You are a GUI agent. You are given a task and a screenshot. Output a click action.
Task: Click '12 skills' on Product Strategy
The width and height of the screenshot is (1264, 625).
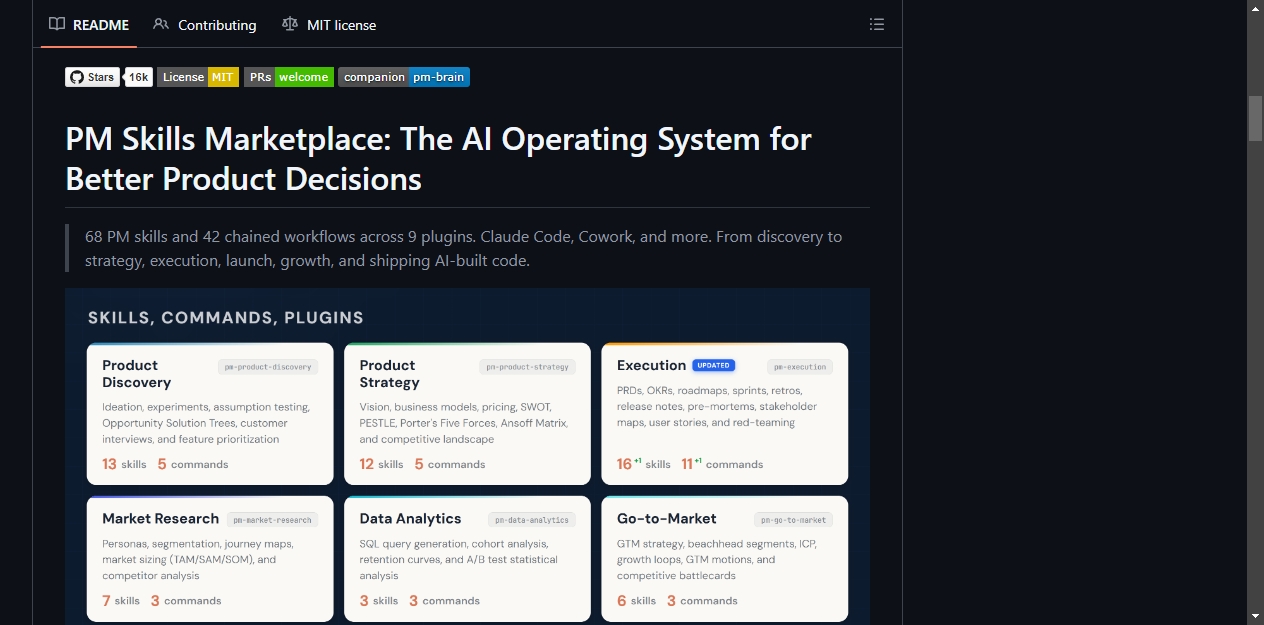(381, 464)
